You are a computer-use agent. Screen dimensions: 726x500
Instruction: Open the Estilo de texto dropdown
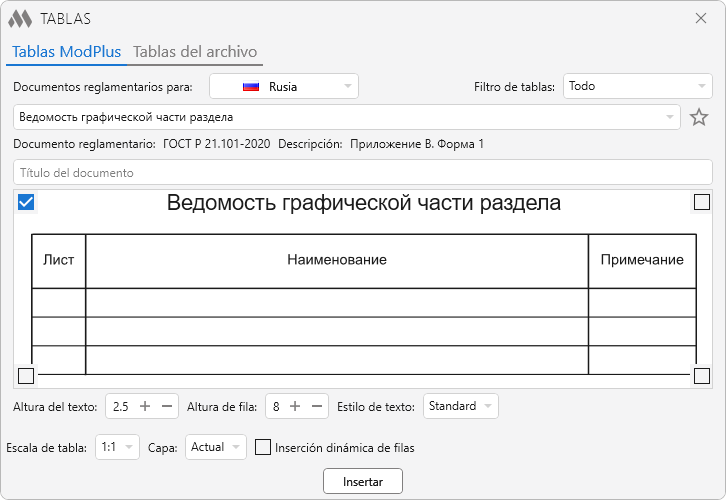point(461,406)
